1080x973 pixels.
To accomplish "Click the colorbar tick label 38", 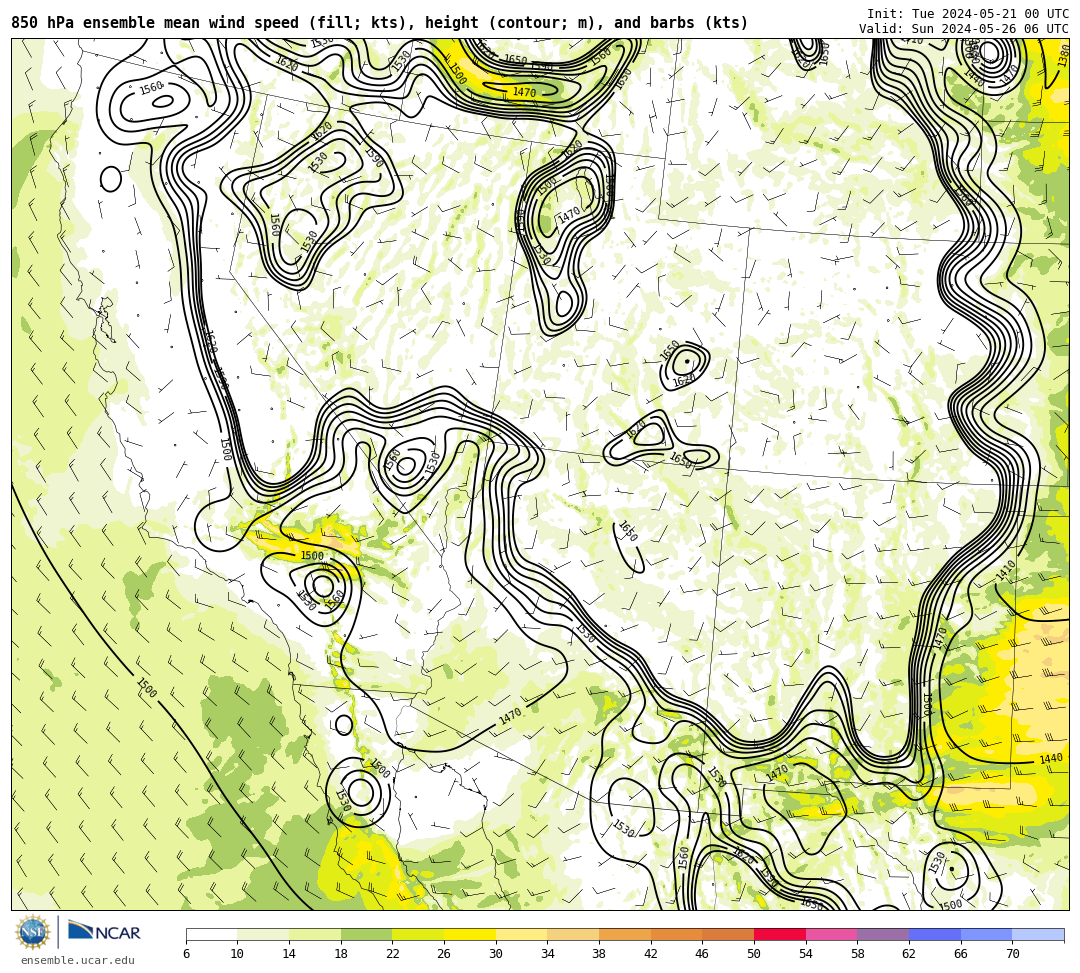I will click(x=599, y=954).
